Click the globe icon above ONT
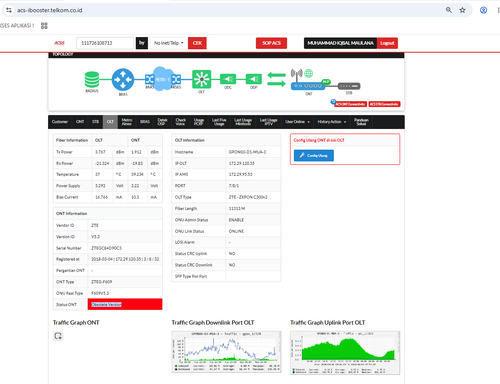Screen dimensions: 500x384 tap(309, 73)
